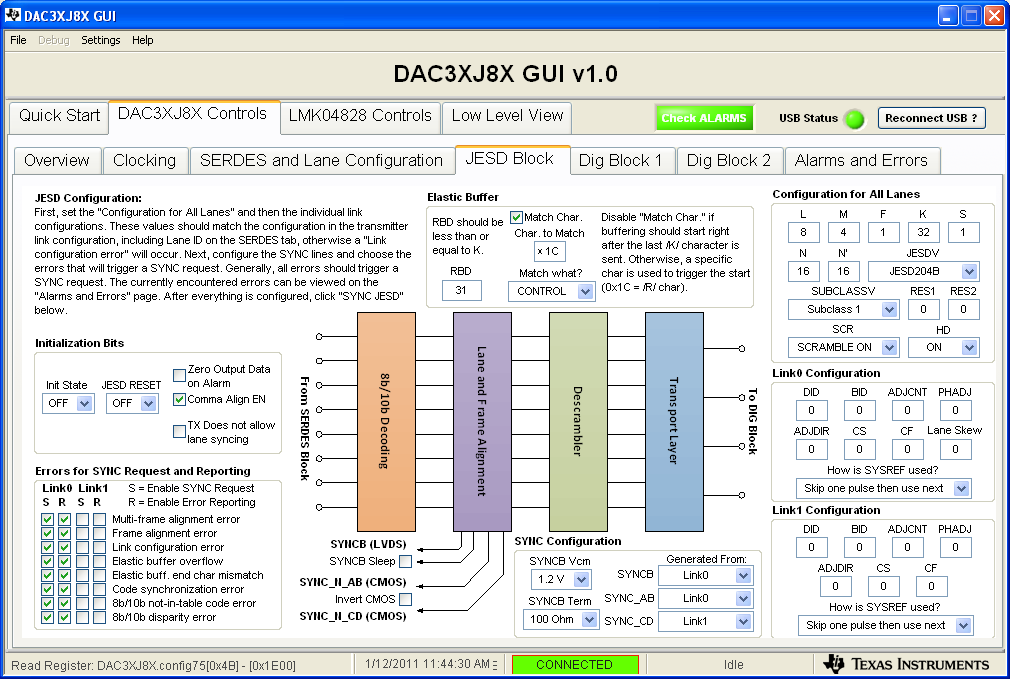Toggle the Comma Align EN checkbox
The width and height of the screenshot is (1010, 679).
[179, 399]
